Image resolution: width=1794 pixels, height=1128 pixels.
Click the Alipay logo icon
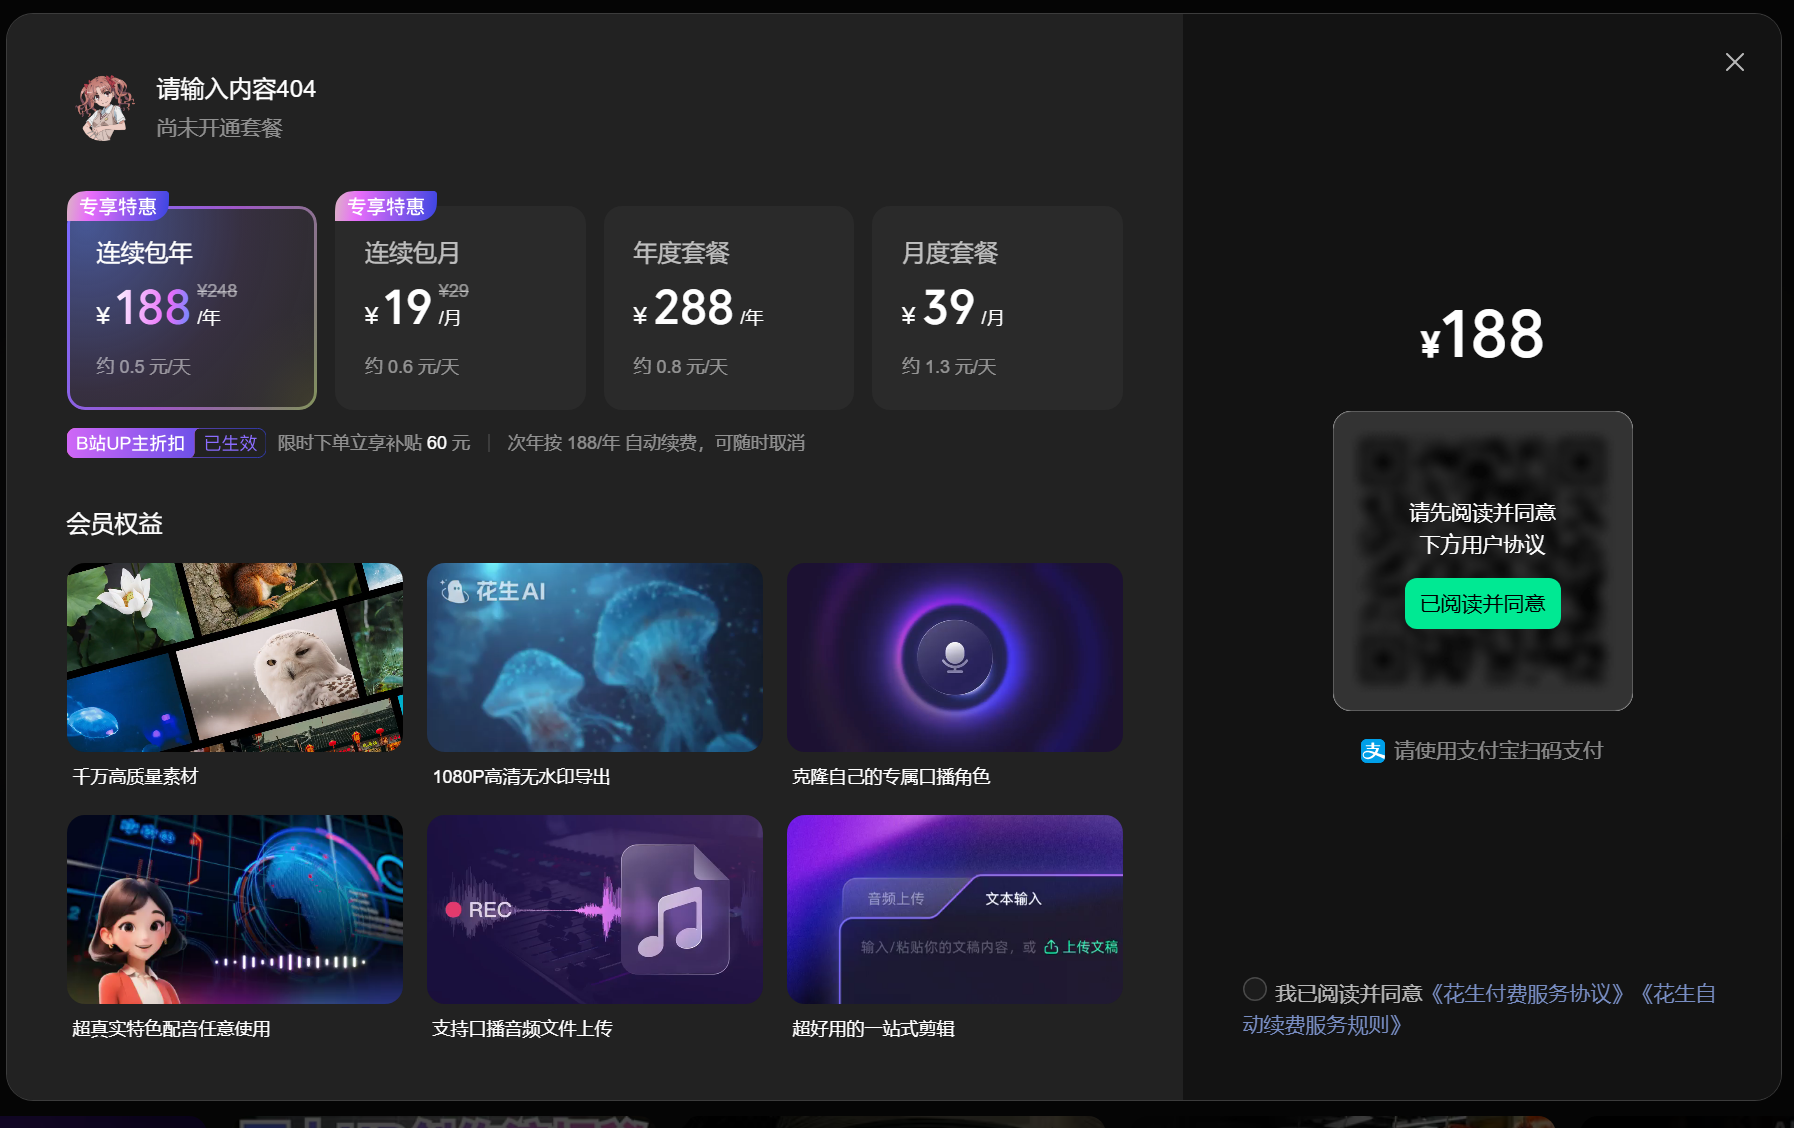[x=1373, y=751]
